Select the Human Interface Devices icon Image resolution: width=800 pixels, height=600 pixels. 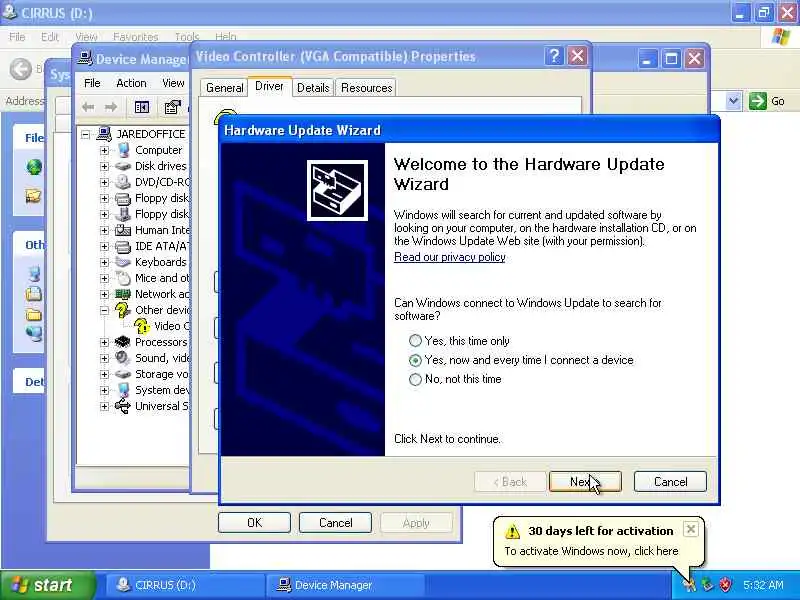coord(123,230)
